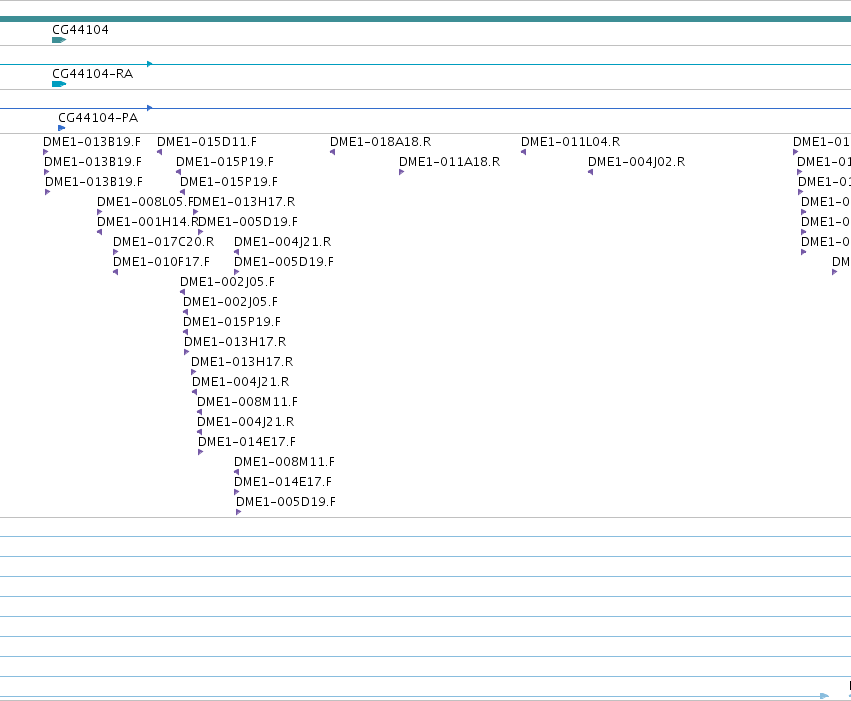This screenshot has width=851, height=701.
Task: Click the DME1-011A18.R label
Action: tap(449, 162)
